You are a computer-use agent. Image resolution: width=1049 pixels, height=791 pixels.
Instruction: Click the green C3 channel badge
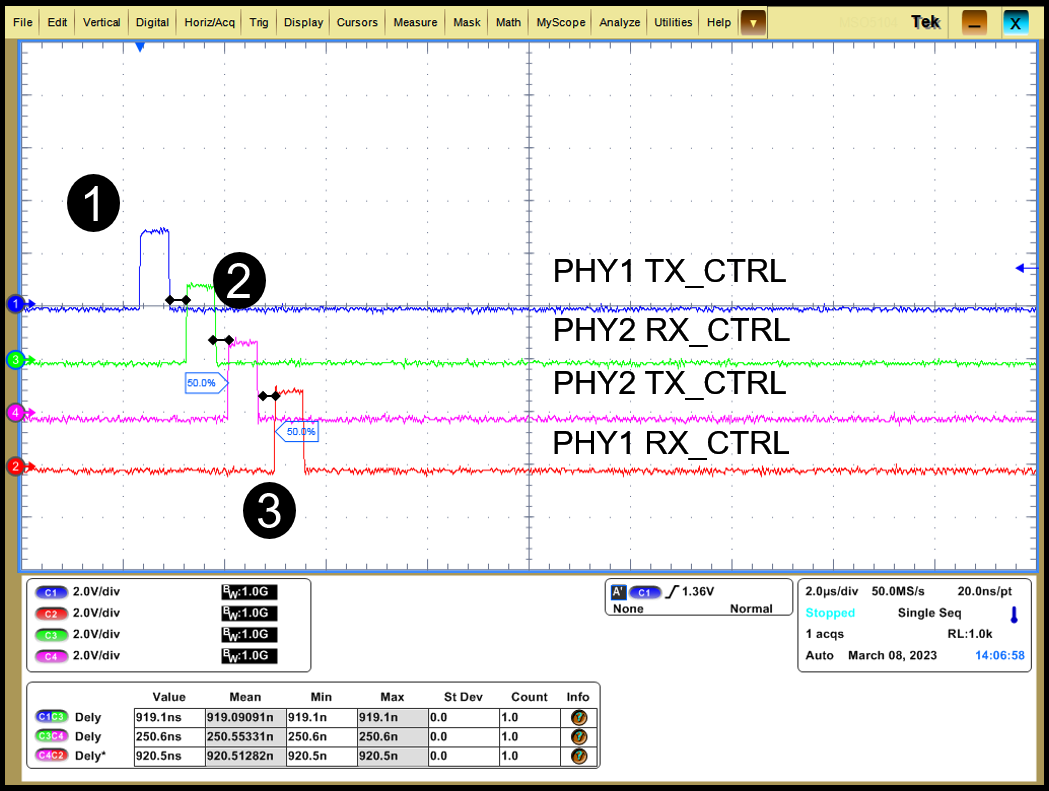[49, 634]
